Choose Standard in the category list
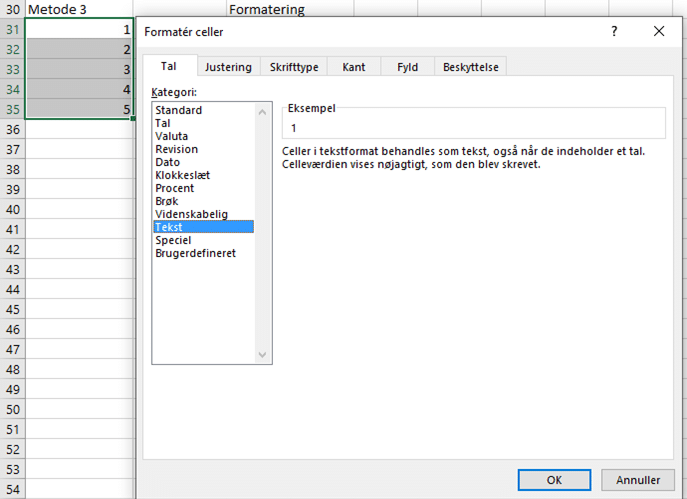 click(x=179, y=110)
